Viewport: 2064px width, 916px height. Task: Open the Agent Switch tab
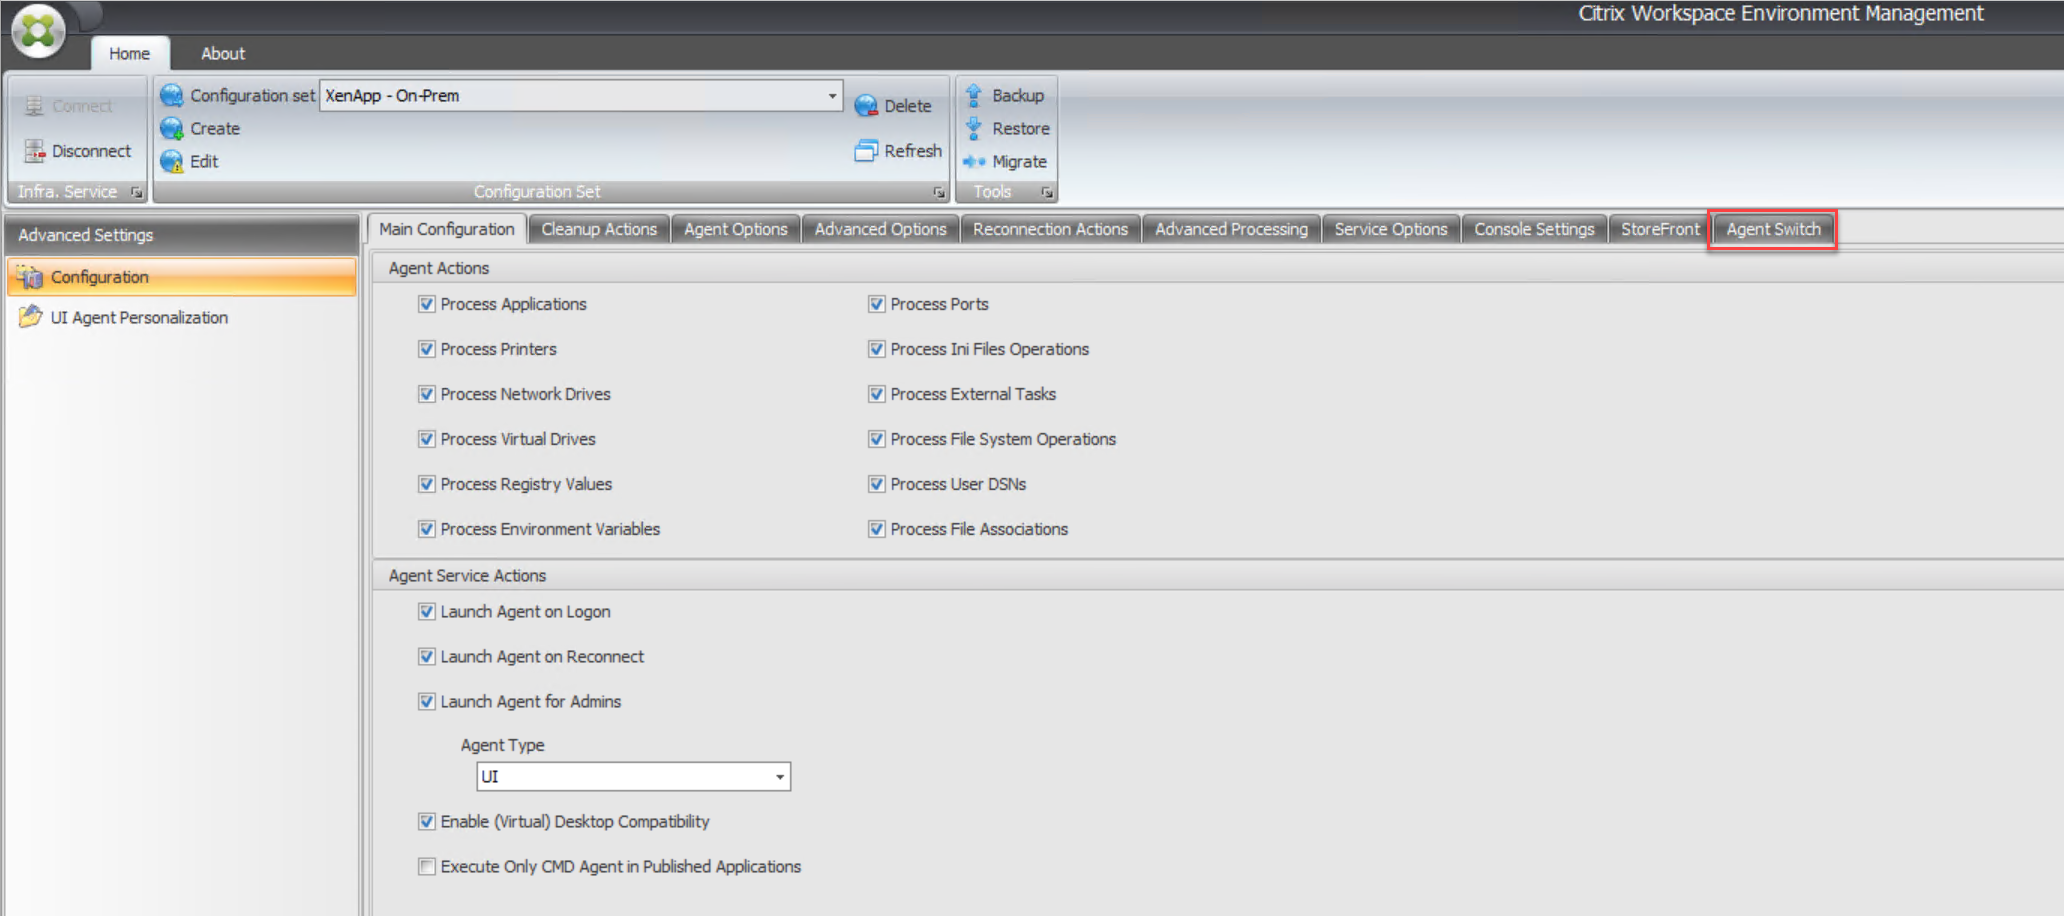click(1773, 229)
